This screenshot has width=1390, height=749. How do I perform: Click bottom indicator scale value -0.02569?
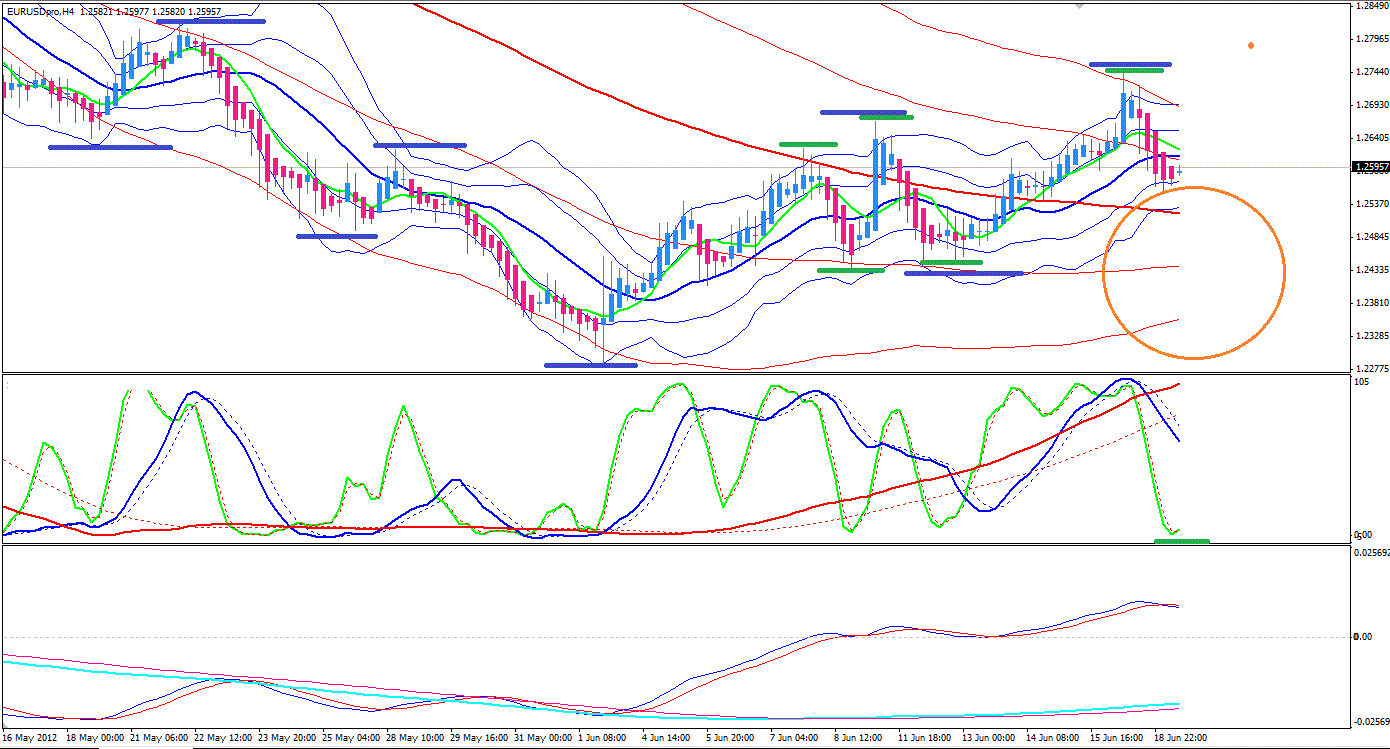[x=1370, y=722]
